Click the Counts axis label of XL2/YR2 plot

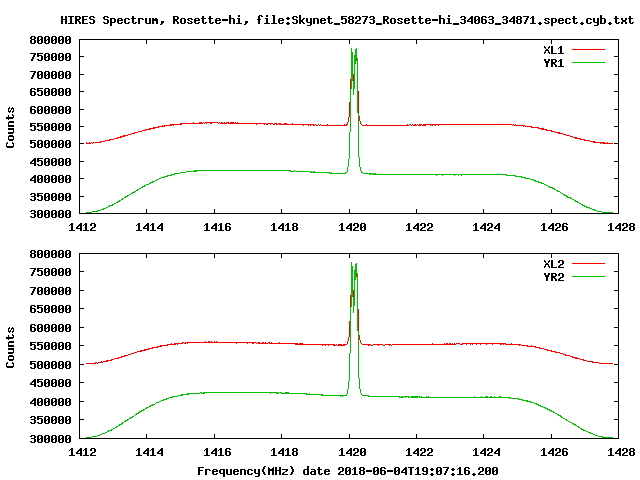[x=10, y=347]
